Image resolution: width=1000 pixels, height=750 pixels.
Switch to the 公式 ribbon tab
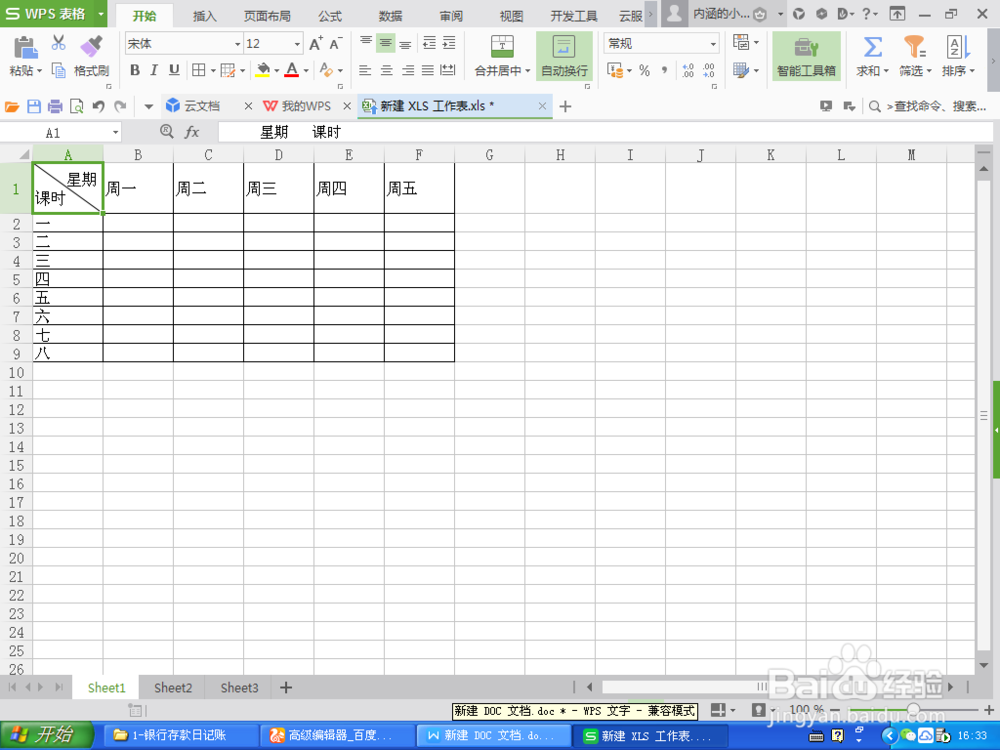330,16
